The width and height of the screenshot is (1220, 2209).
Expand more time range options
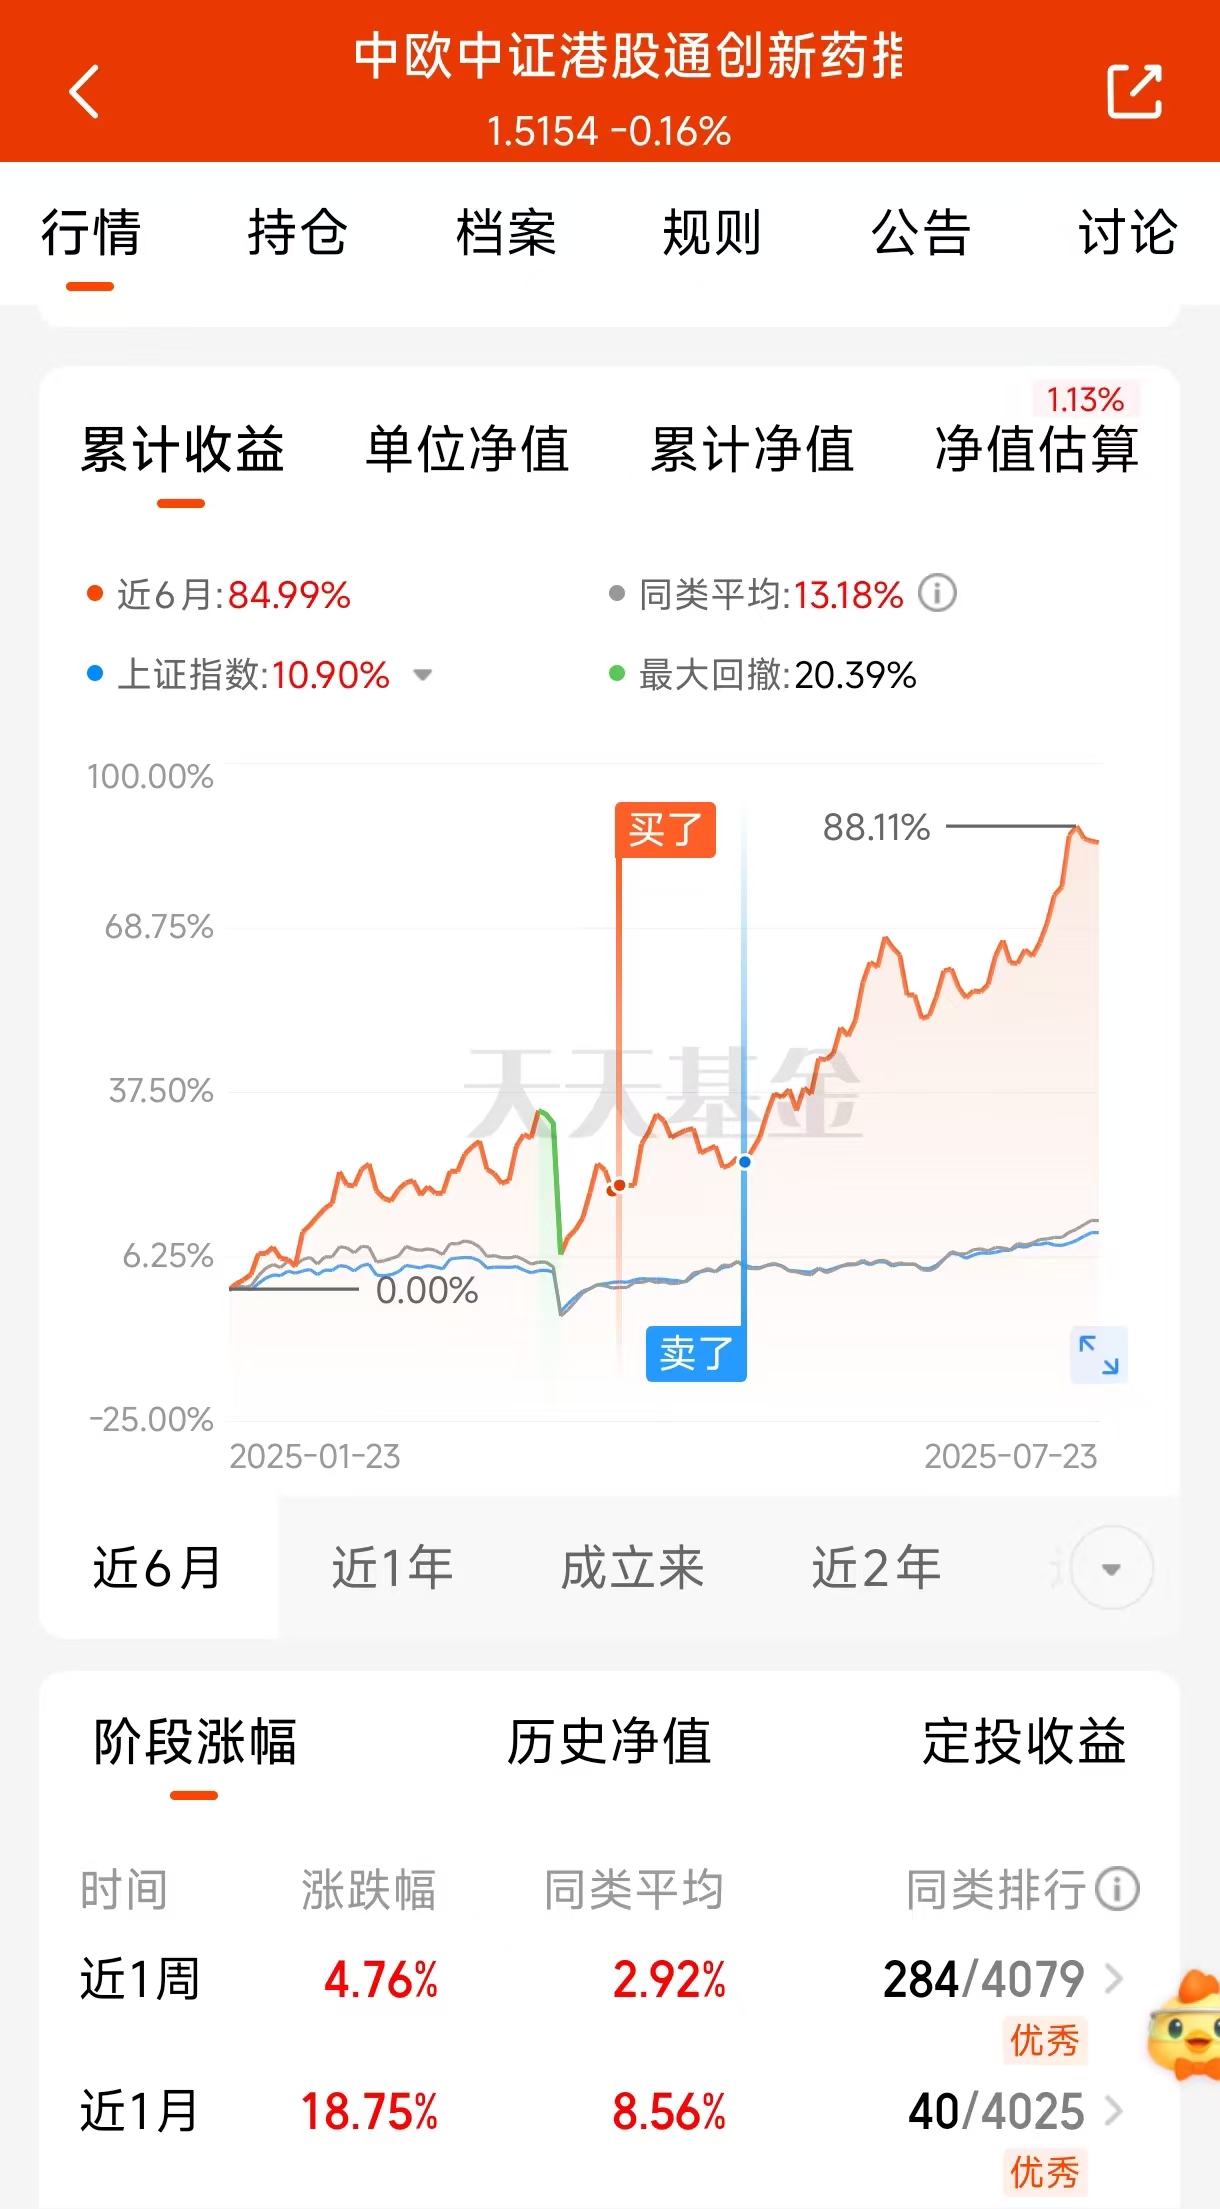tap(1110, 1568)
